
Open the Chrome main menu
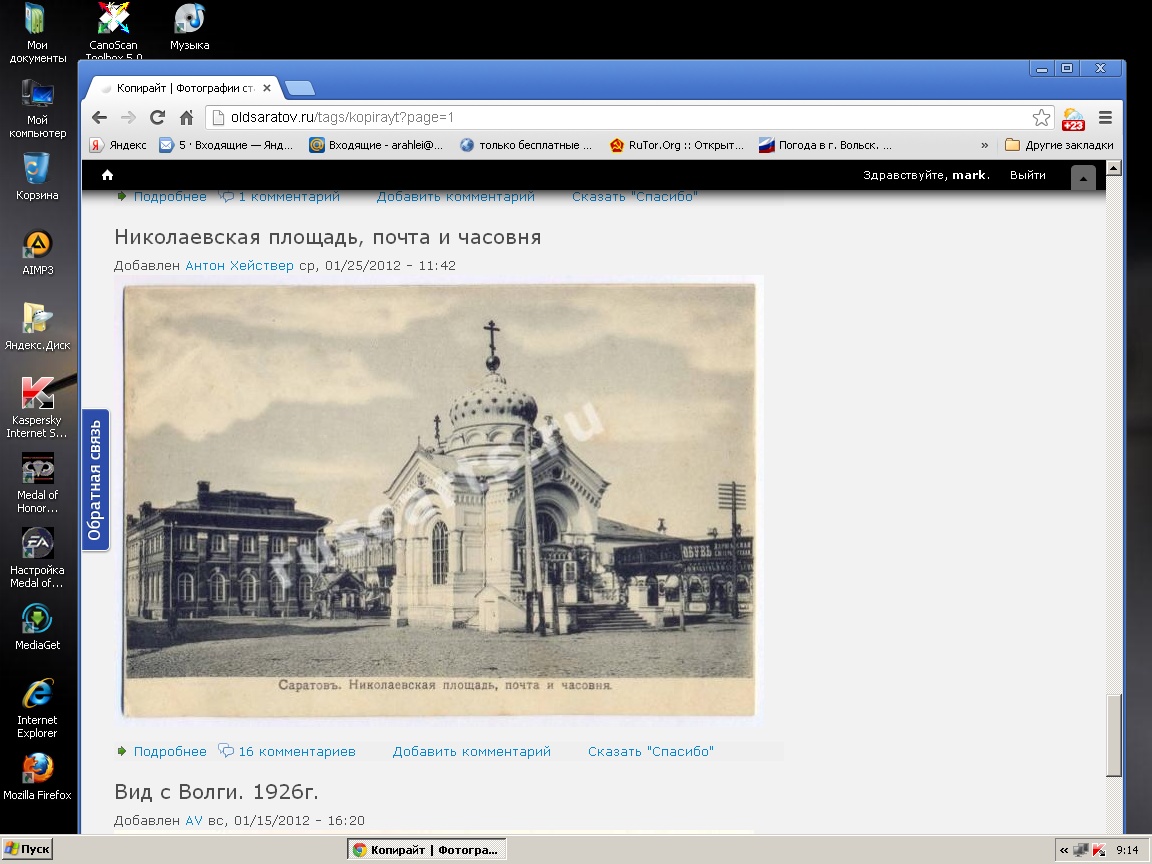1105,118
